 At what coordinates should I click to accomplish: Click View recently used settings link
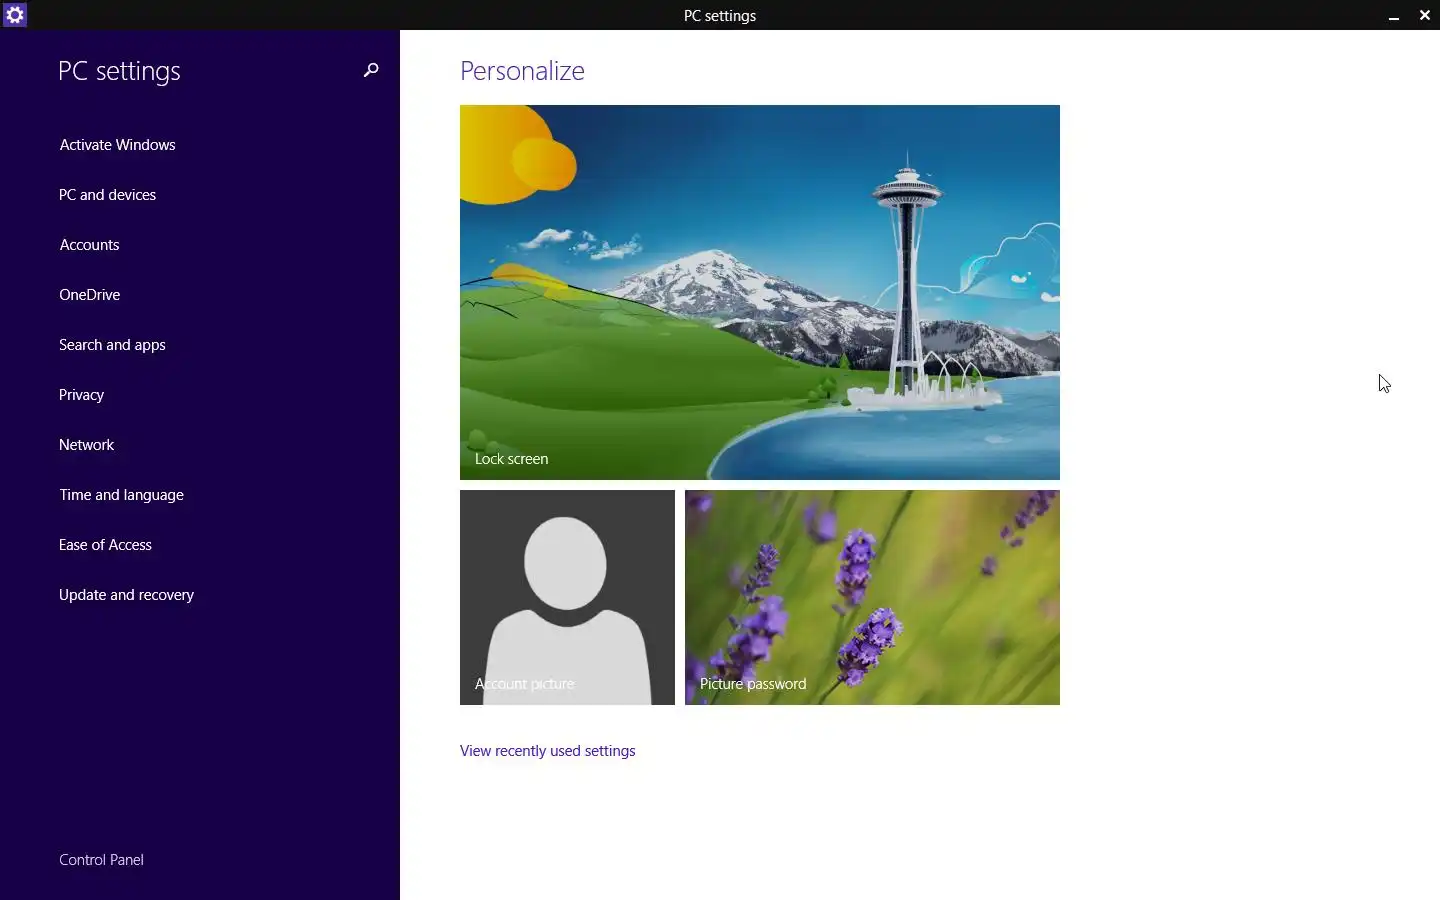coord(547,751)
